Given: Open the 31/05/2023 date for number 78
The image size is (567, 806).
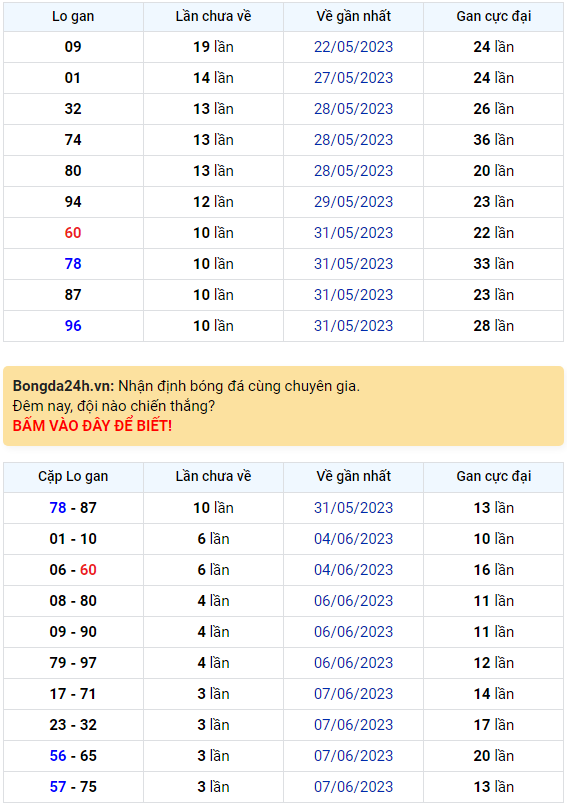Looking at the screenshot, I should point(354,264).
